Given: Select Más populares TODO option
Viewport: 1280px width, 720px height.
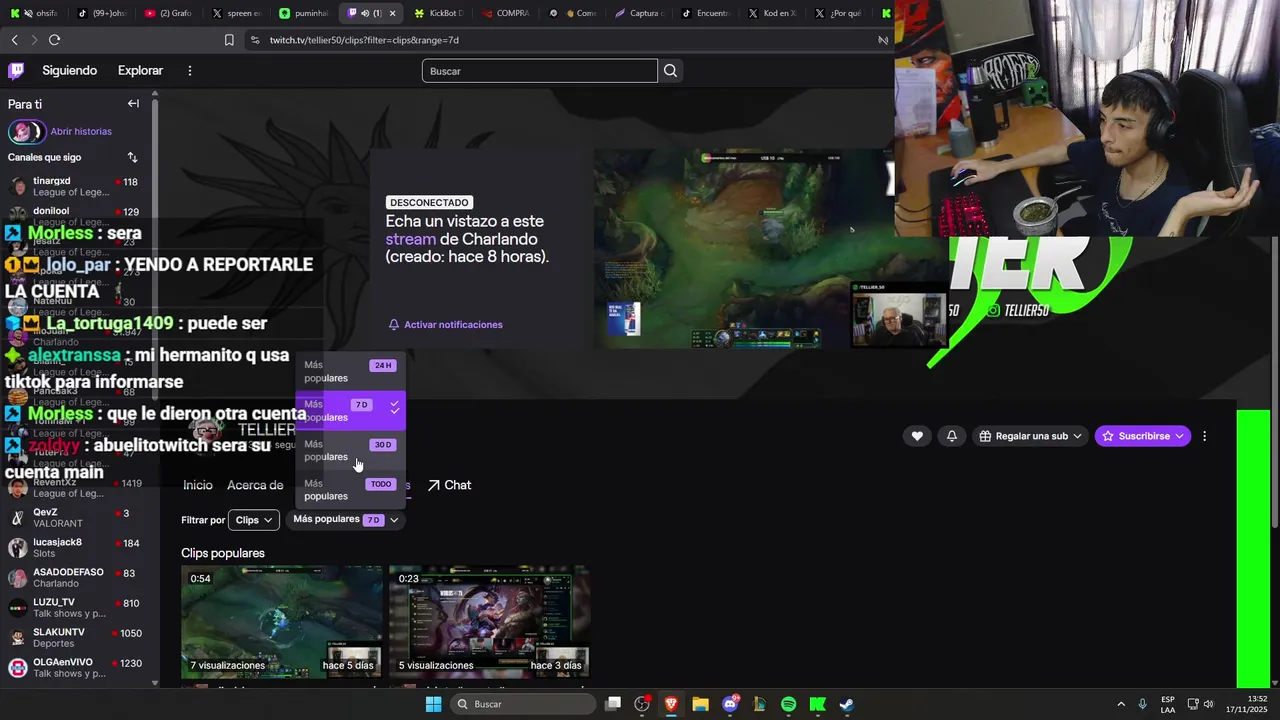Looking at the screenshot, I should (x=350, y=489).
